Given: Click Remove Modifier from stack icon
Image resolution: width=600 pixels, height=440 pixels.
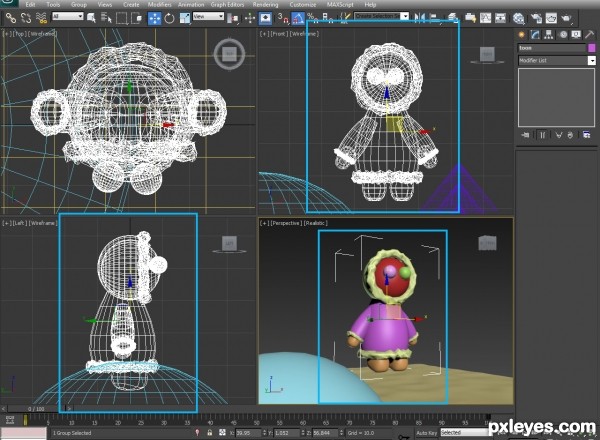Looking at the screenshot, I should click(x=570, y=135).
